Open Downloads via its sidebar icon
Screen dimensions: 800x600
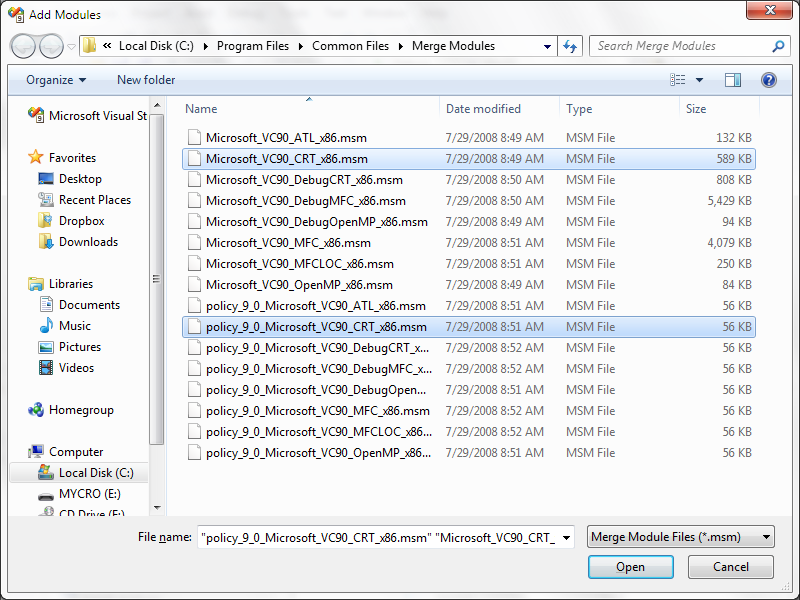coord(47,241)
